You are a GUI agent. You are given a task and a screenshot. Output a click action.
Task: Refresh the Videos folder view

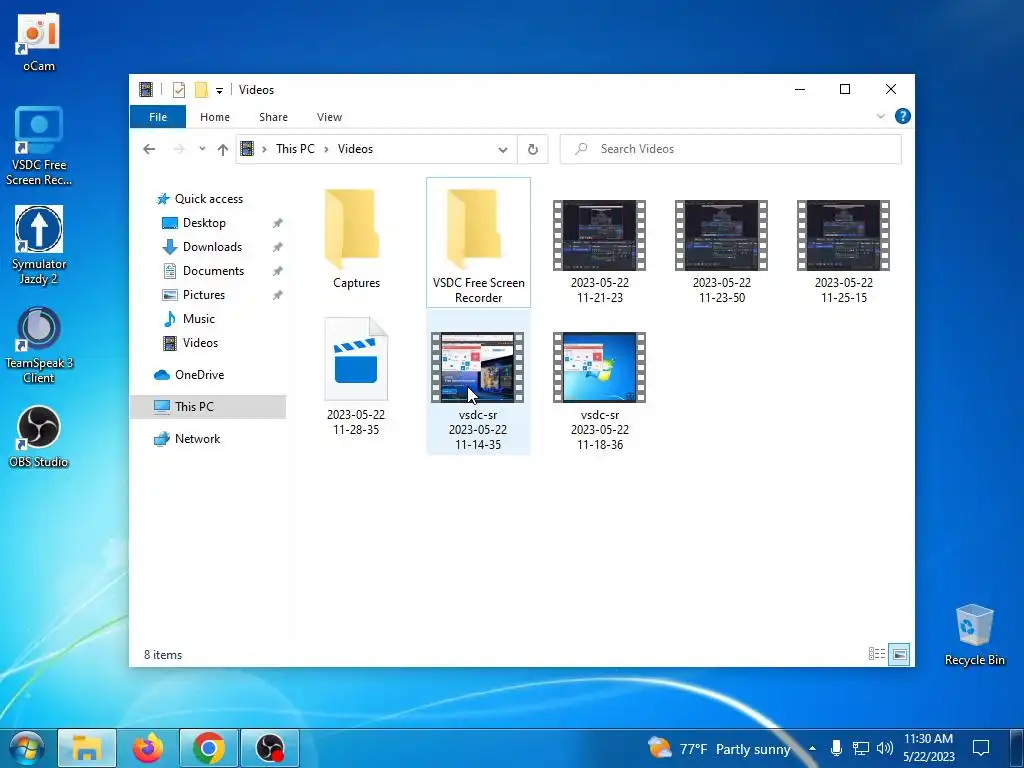[x=533, y=149]
